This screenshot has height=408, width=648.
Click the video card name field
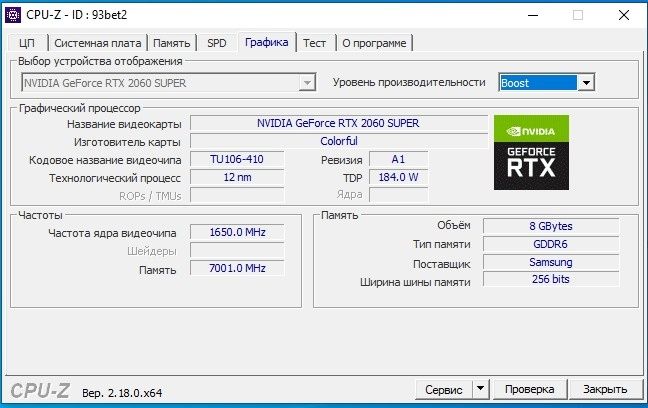tap(338, 123)
